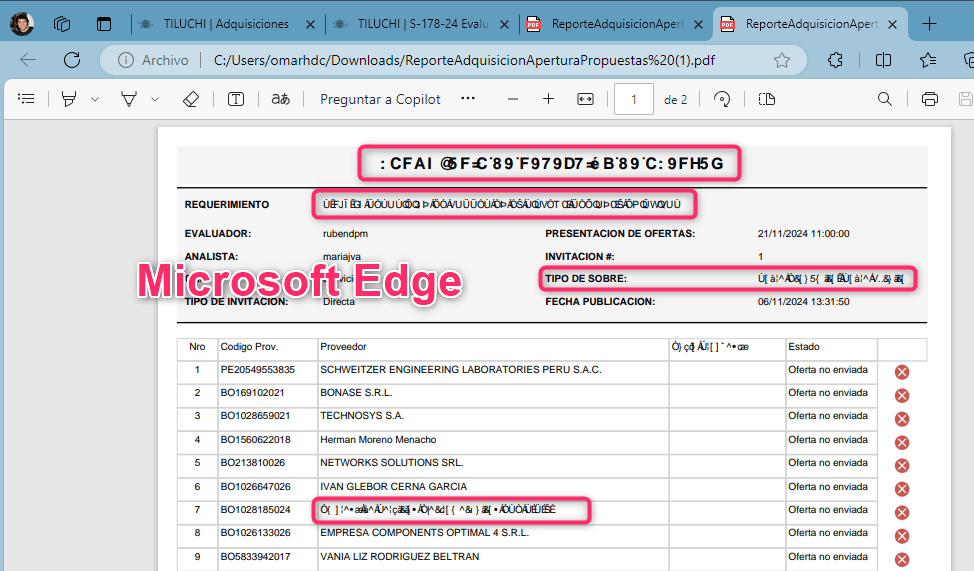The height and width of the screenshot is (571, 974).
Task: Select provider code PE20549553835
Action: tap(257, 370)
